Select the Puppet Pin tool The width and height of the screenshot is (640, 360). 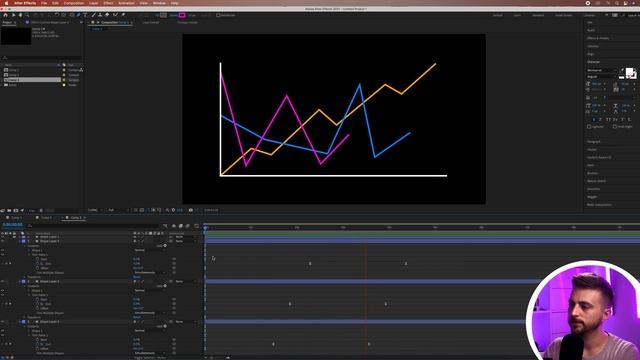[123, 15]
